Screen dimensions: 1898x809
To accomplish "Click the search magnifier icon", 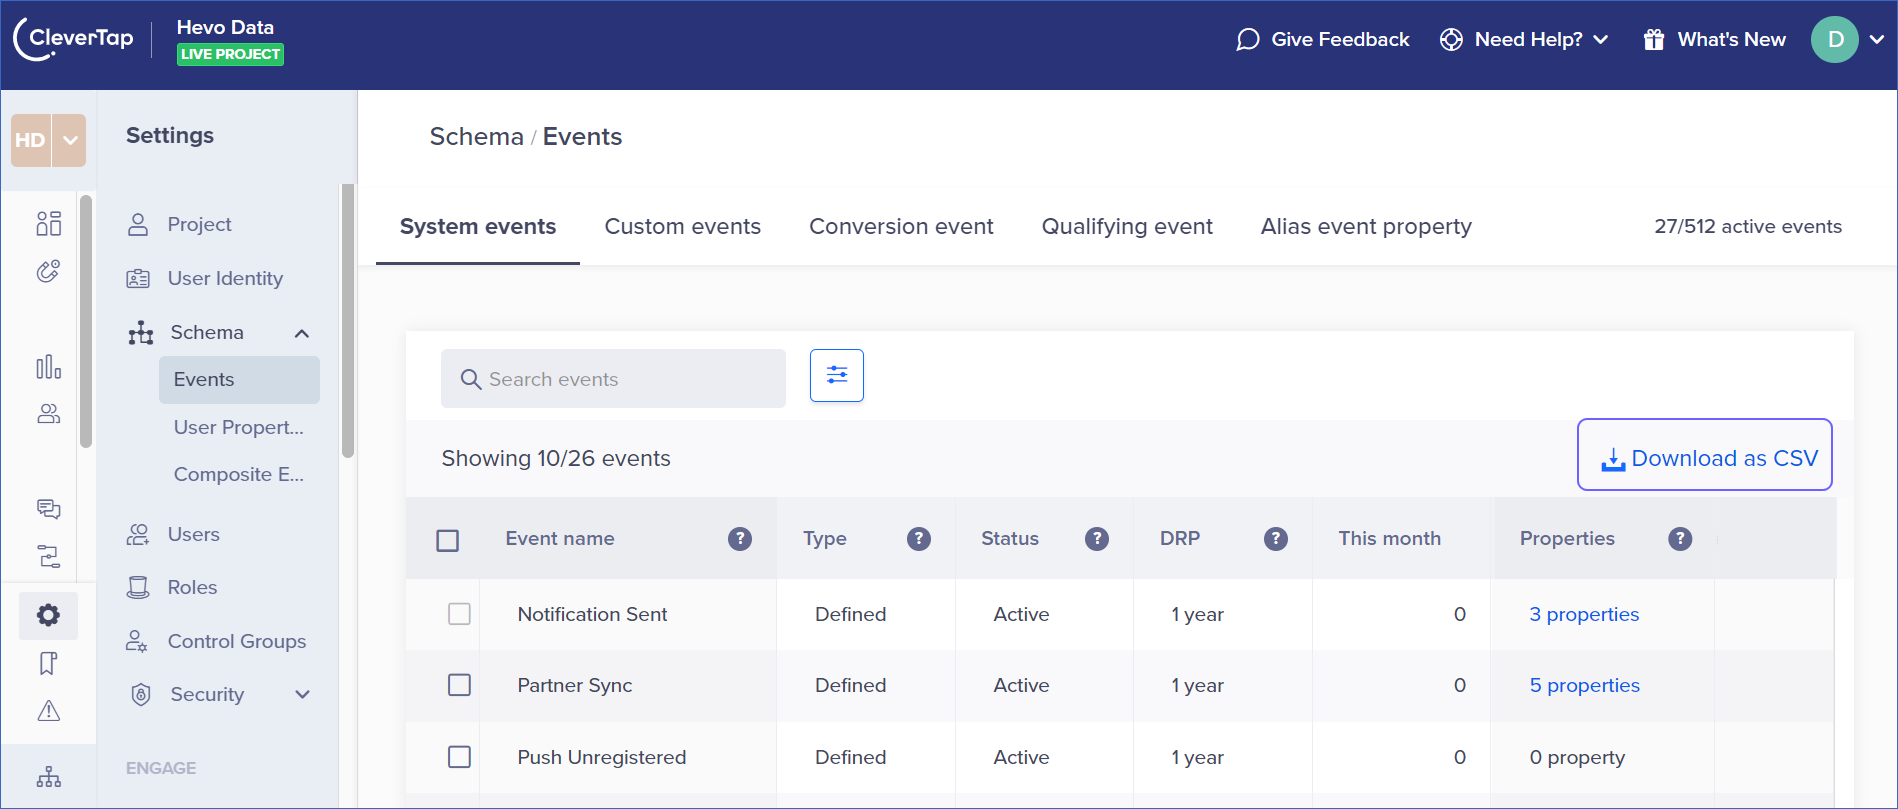I will 470,379.
